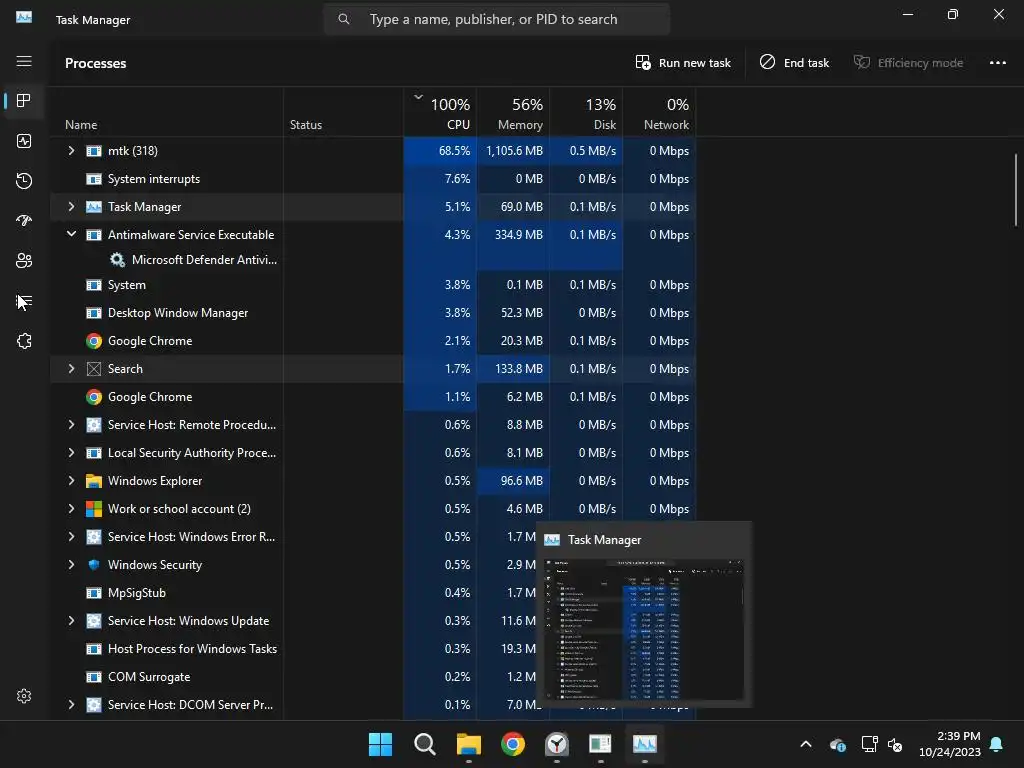Sort by the Network column header

click(659, 112)
